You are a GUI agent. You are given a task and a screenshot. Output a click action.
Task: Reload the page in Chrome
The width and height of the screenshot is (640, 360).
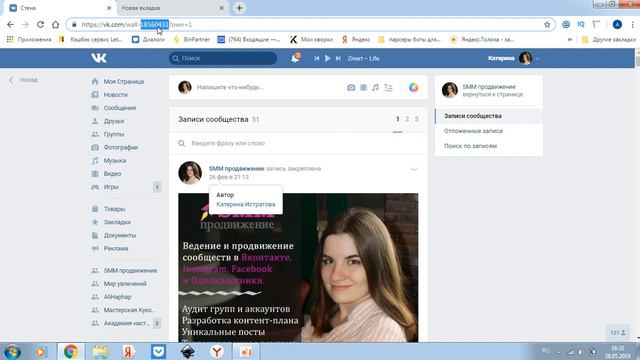(40, 24)
